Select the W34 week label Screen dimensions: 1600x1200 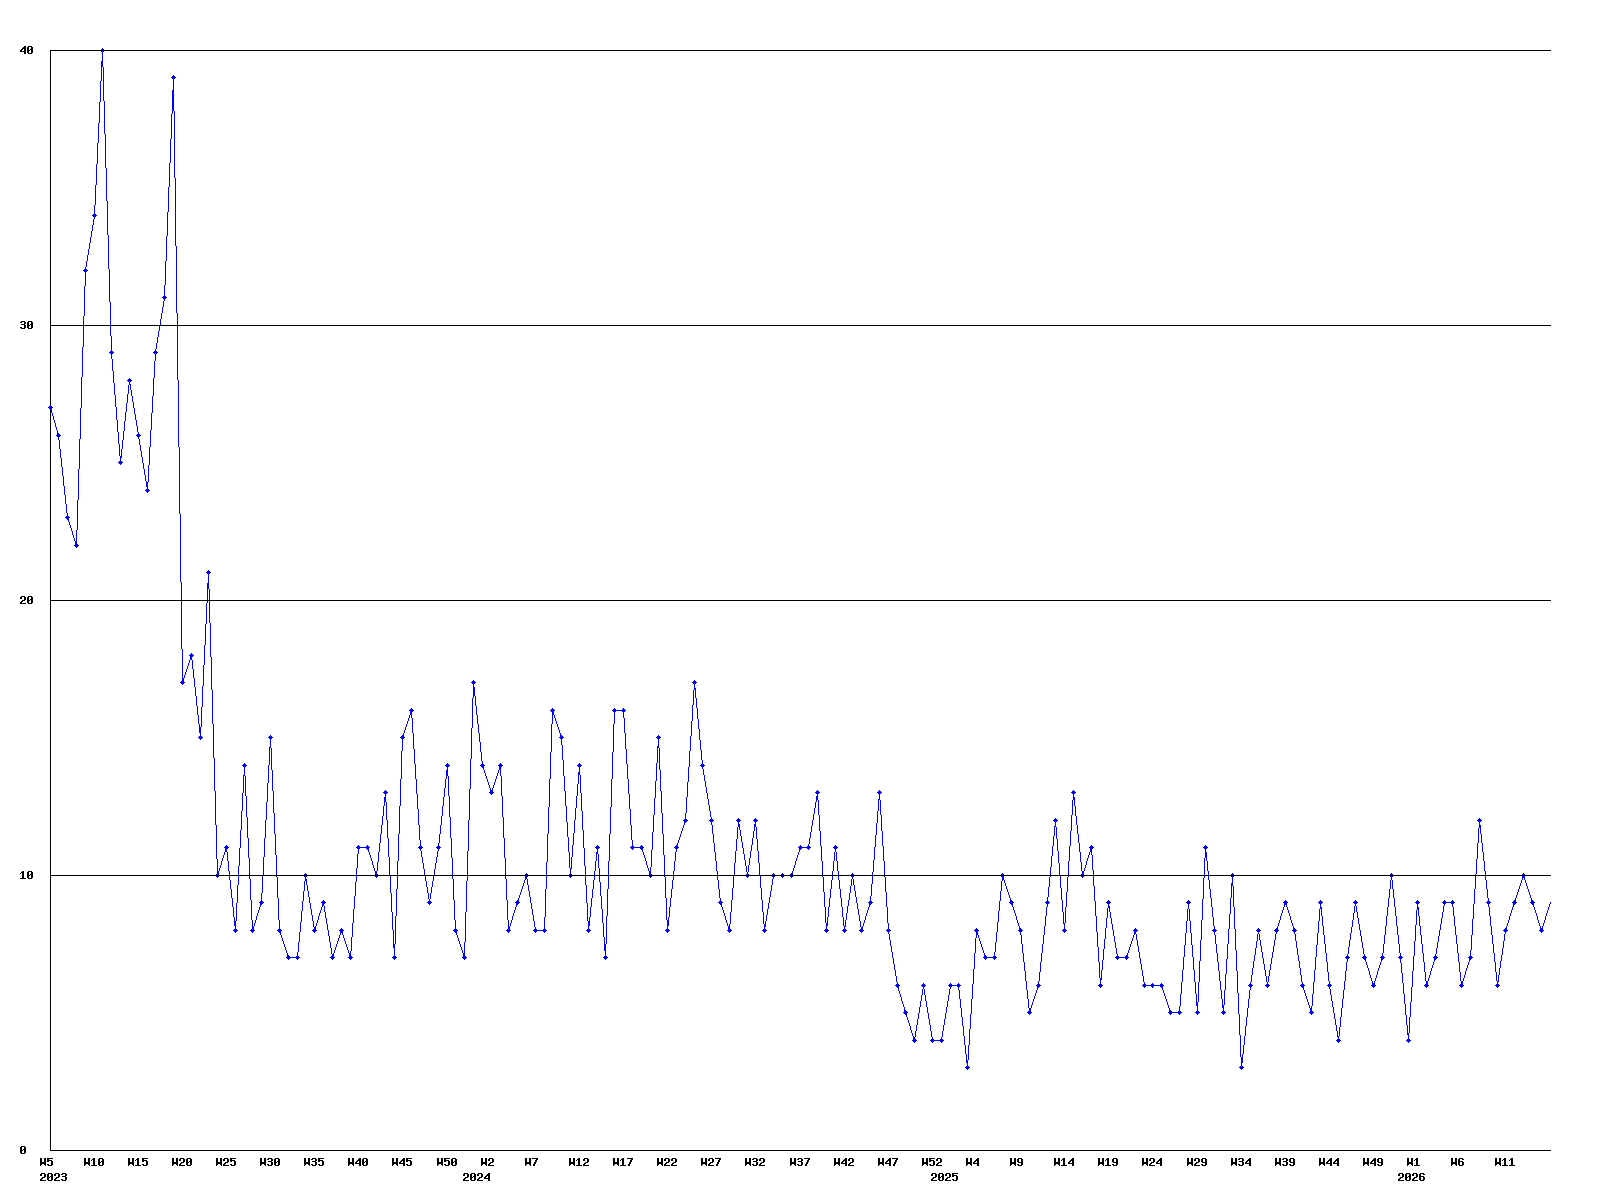coord(1241,1162)
